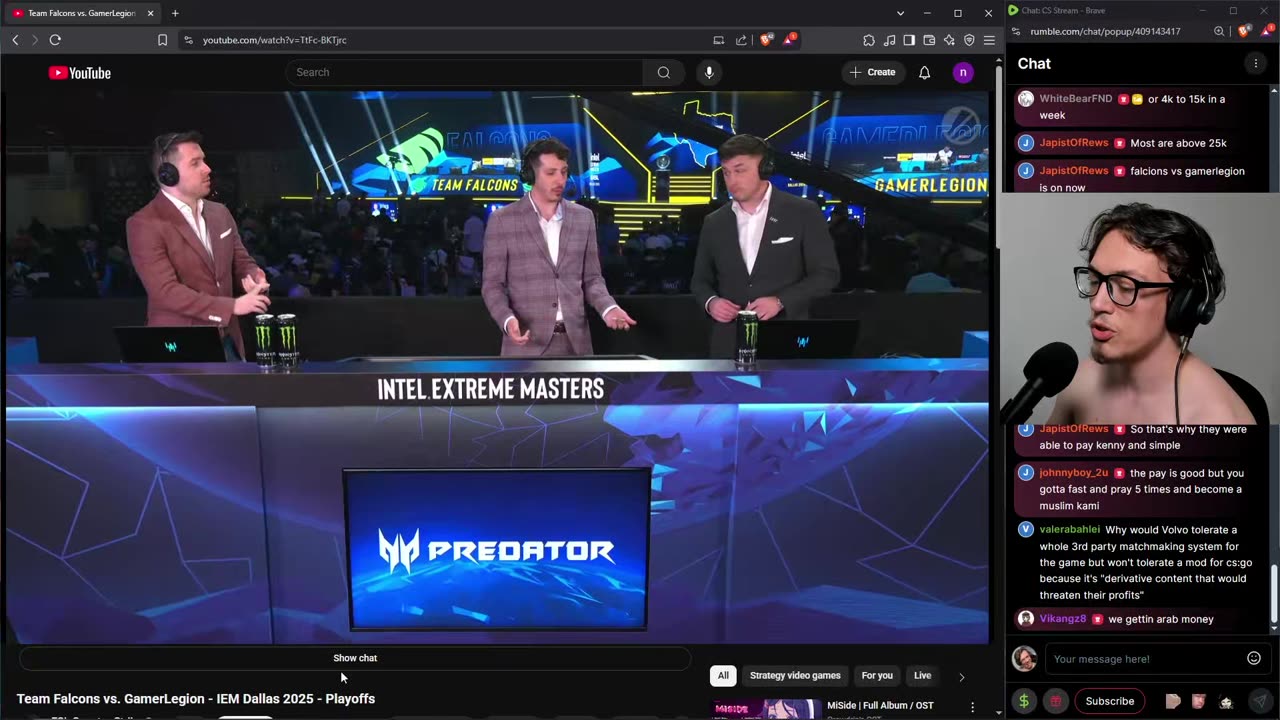Viewport: 1280px width, 720px height.
Task: Select the Strategy video games chip
Action: (x=795, y=675)
